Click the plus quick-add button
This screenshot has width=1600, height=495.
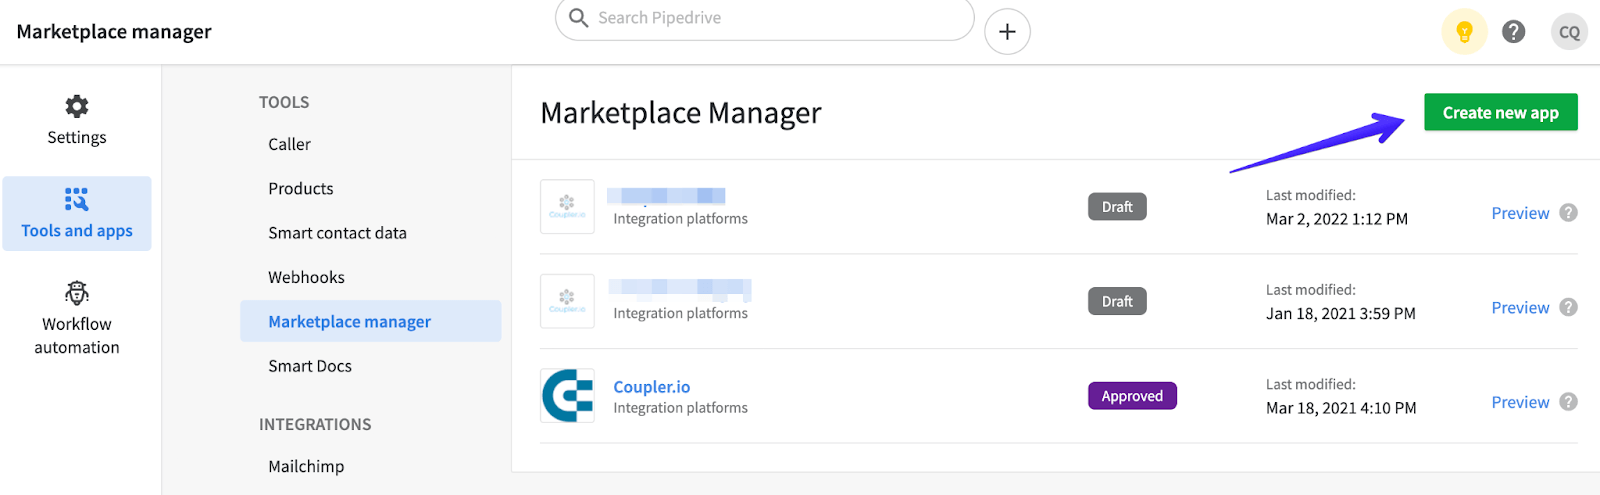tap(1007, 31)
